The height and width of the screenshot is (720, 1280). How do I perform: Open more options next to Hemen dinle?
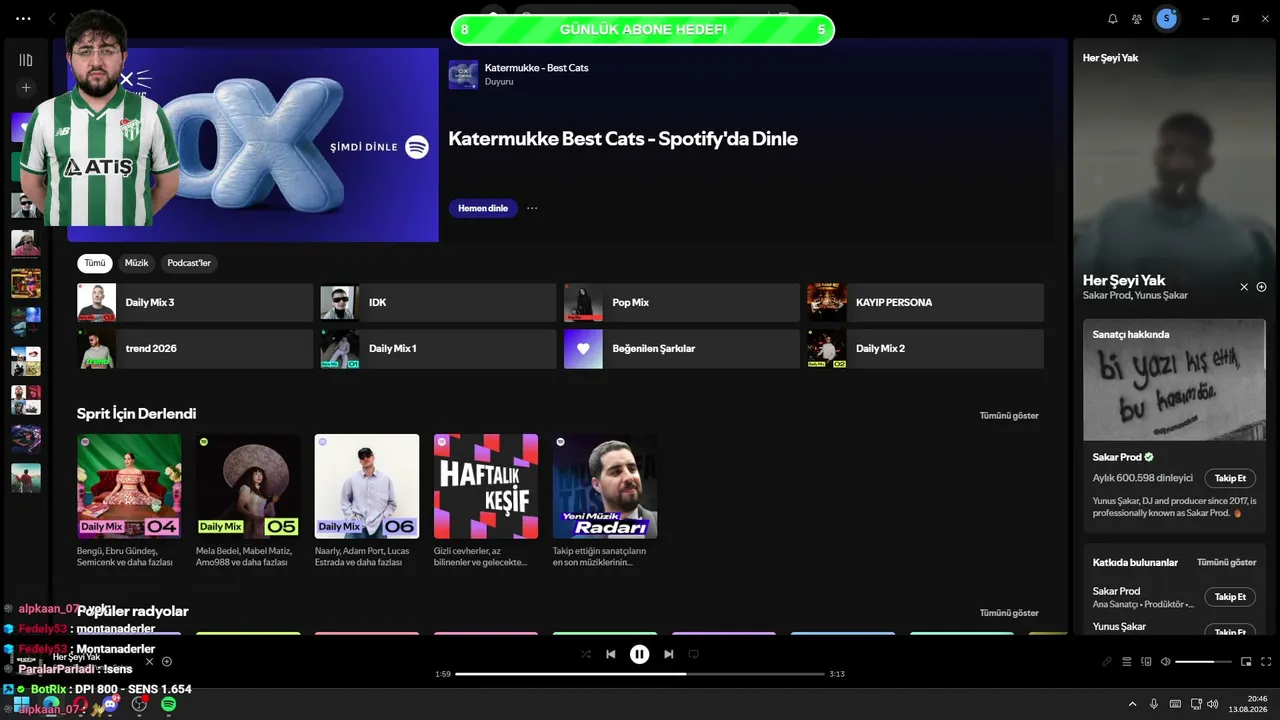532,208
